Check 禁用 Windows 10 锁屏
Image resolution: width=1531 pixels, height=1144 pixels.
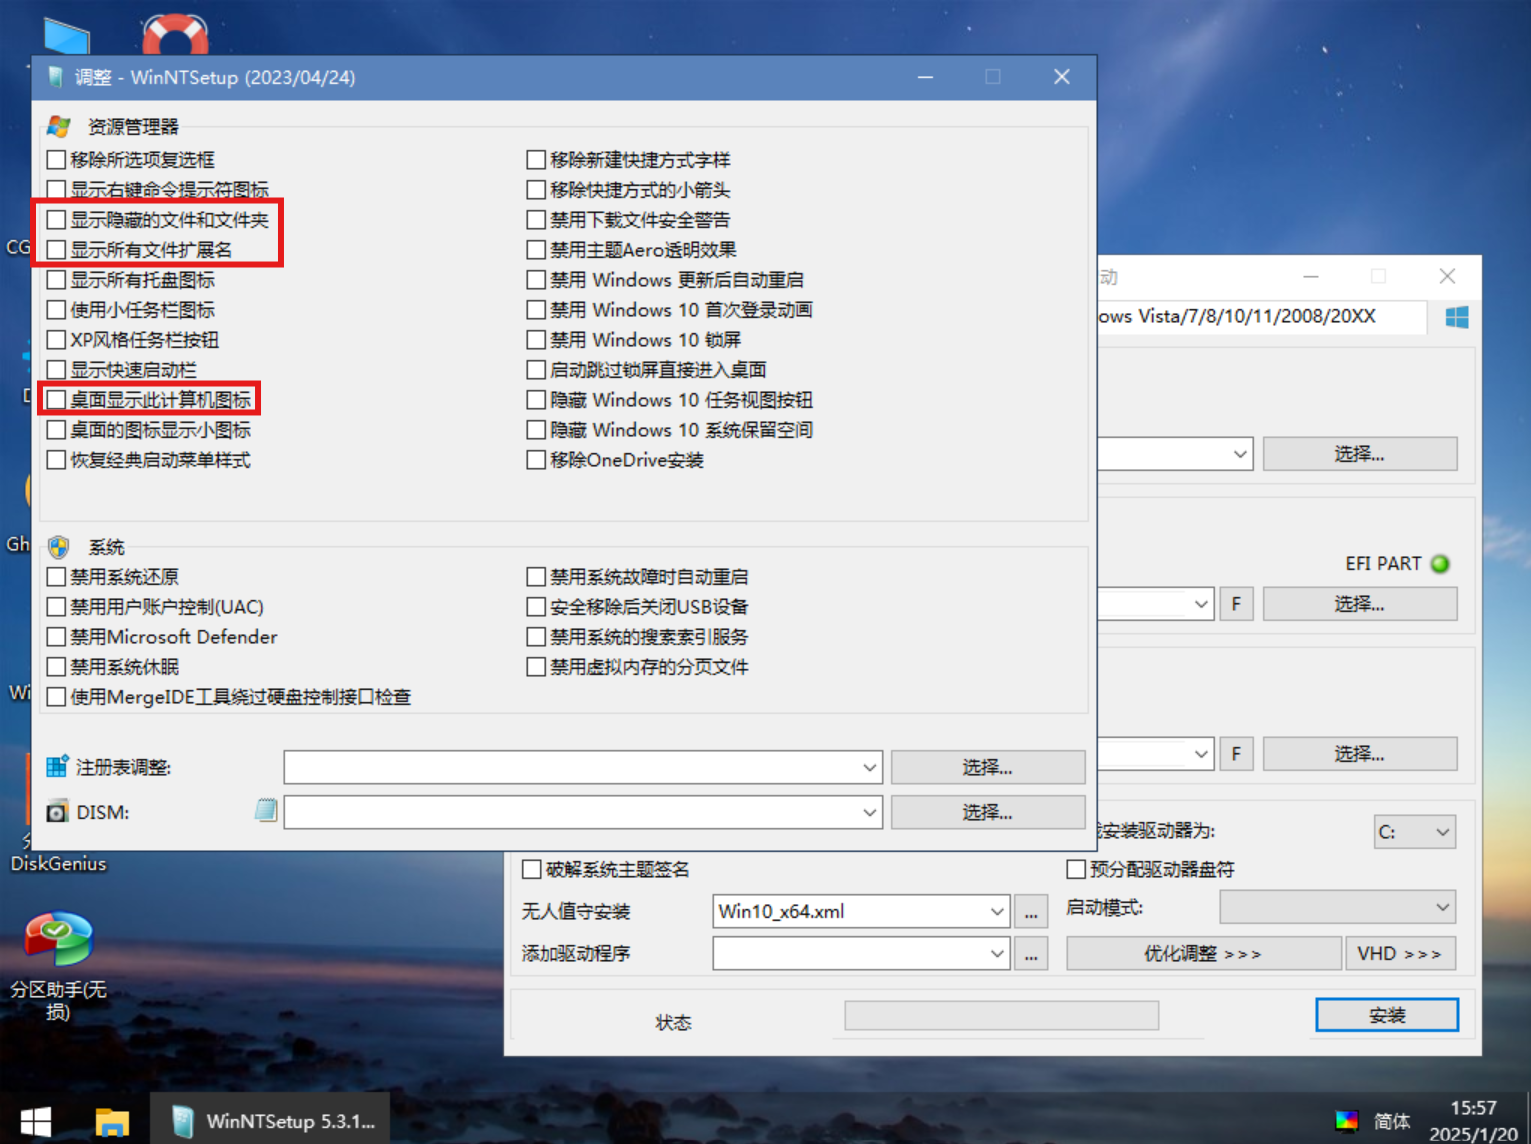coord(536,339)
